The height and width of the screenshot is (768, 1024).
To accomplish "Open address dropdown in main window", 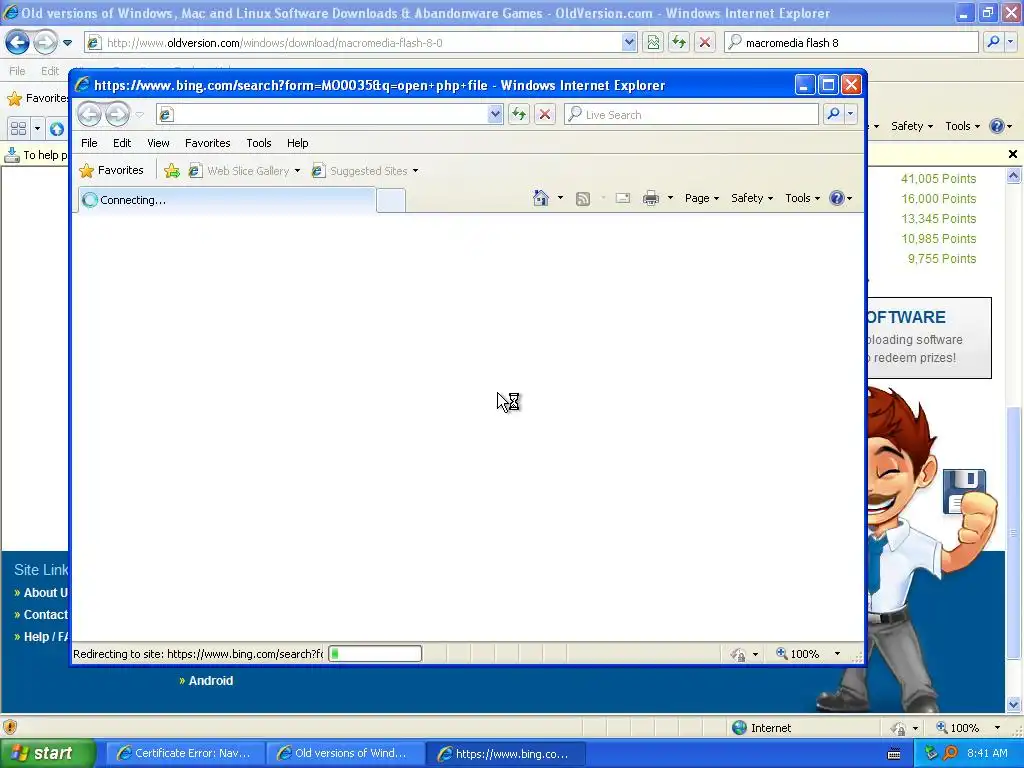I will (629, 42).
